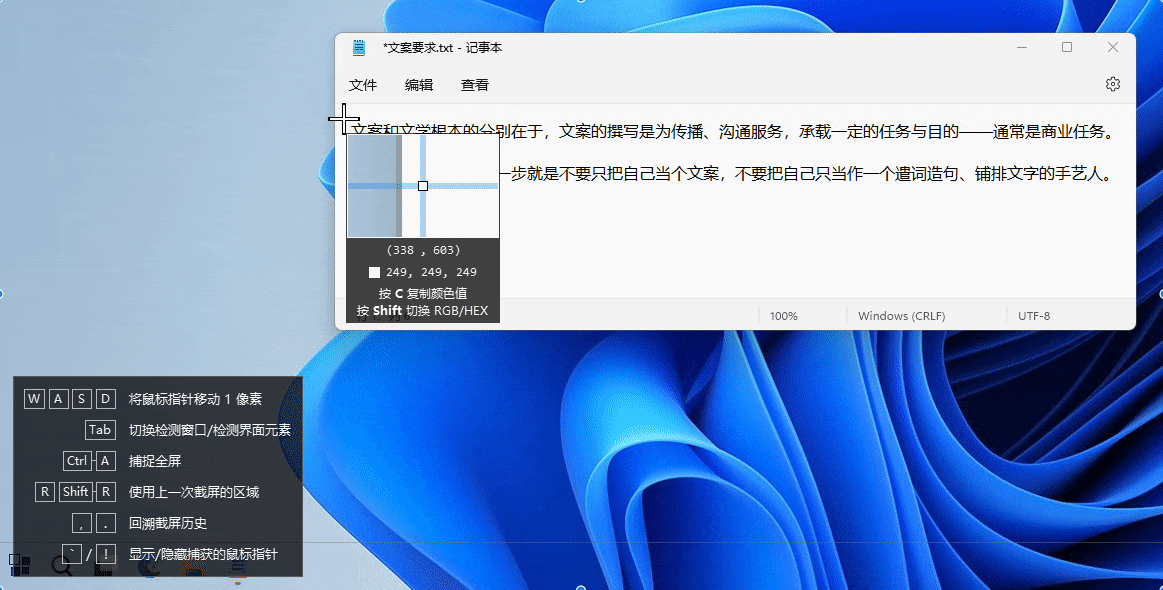This screenshot has width=1163, height=590.
Task: Click the UTF-8 encoding indicator
Action: click(x=1033, y=316)
